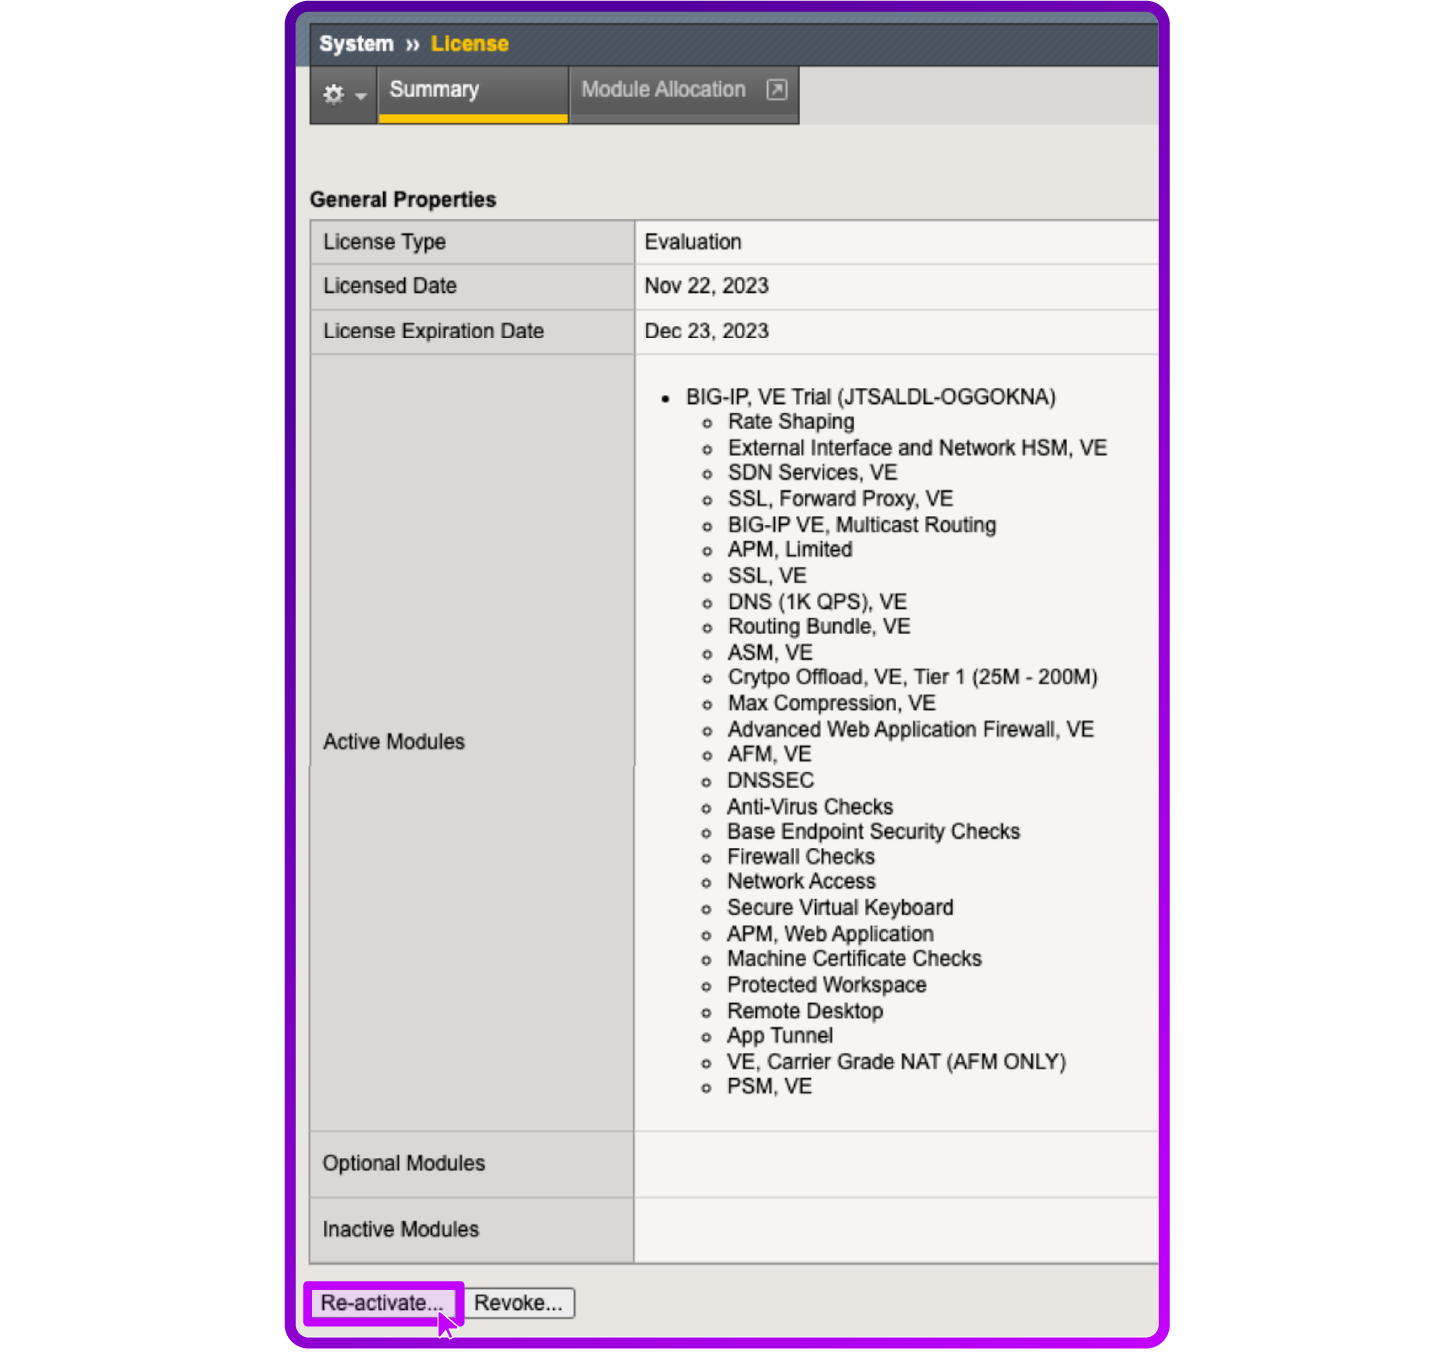Image resolution: width=1456 pixels, height=1357 pixels.
Task: Click the Re-activate... button
Action: [x=382, y=1303]
